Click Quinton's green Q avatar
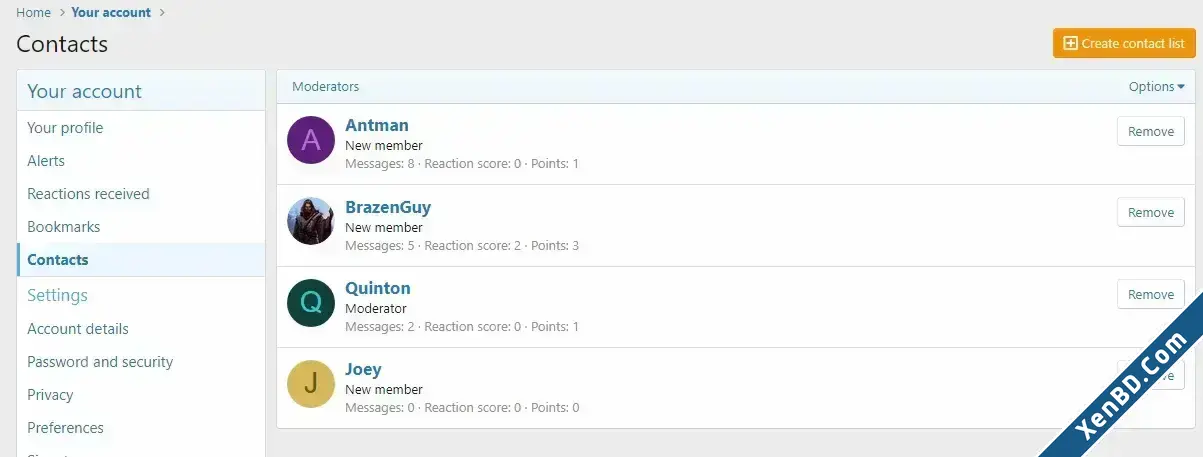Screen dimensions: 1203x457 [311, 302]
